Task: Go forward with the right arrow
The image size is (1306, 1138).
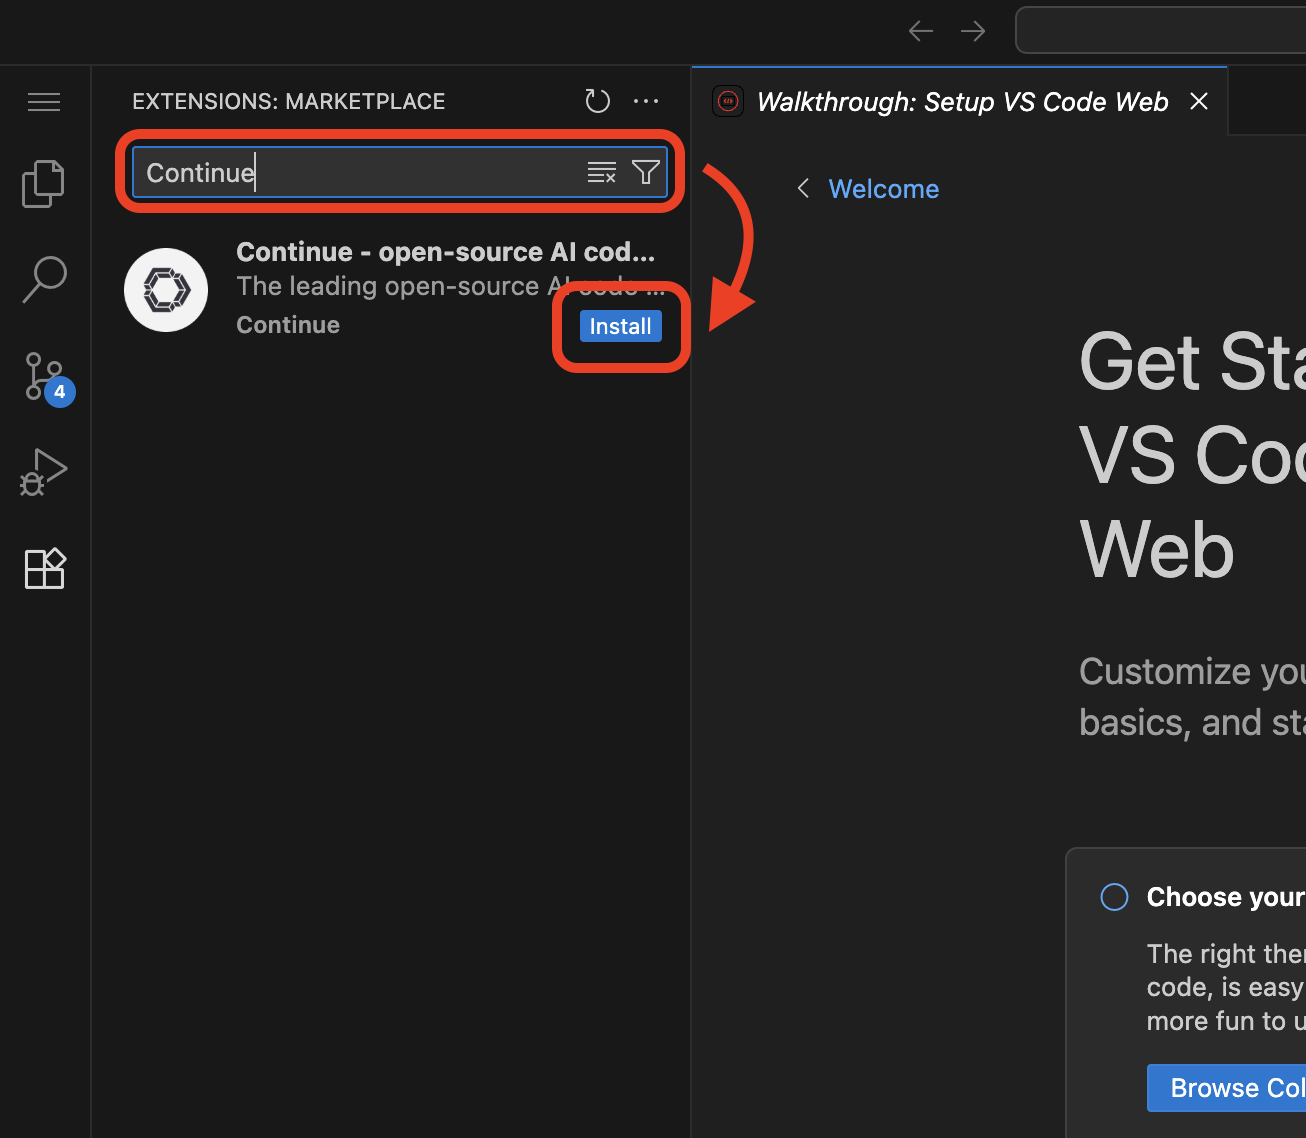Action: pyautogui.click(x=973, y=31)
